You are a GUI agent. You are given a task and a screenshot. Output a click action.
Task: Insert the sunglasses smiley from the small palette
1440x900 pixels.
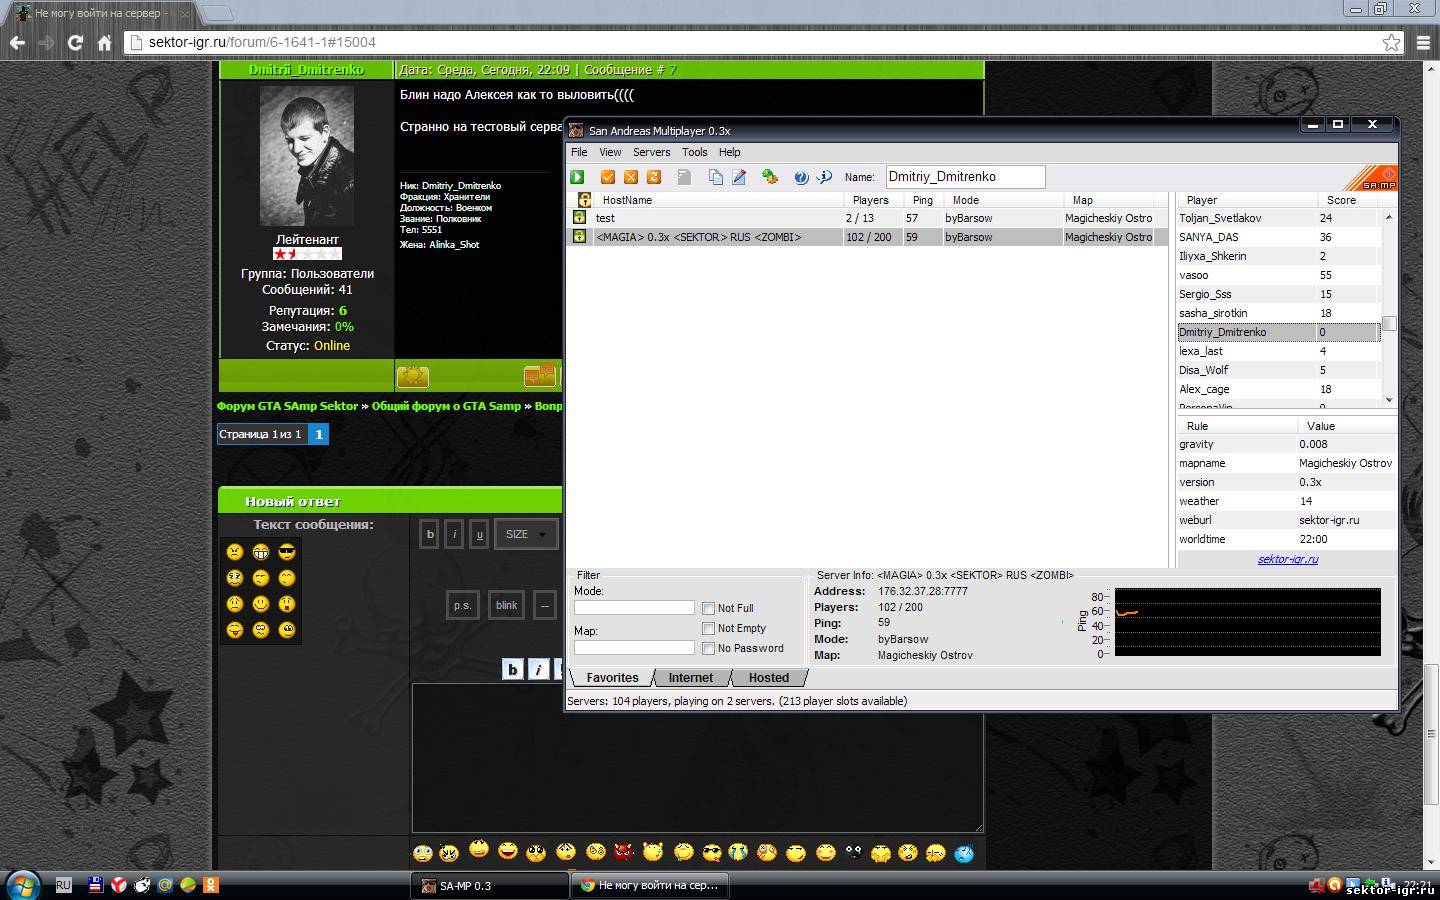tap(287, 552)
